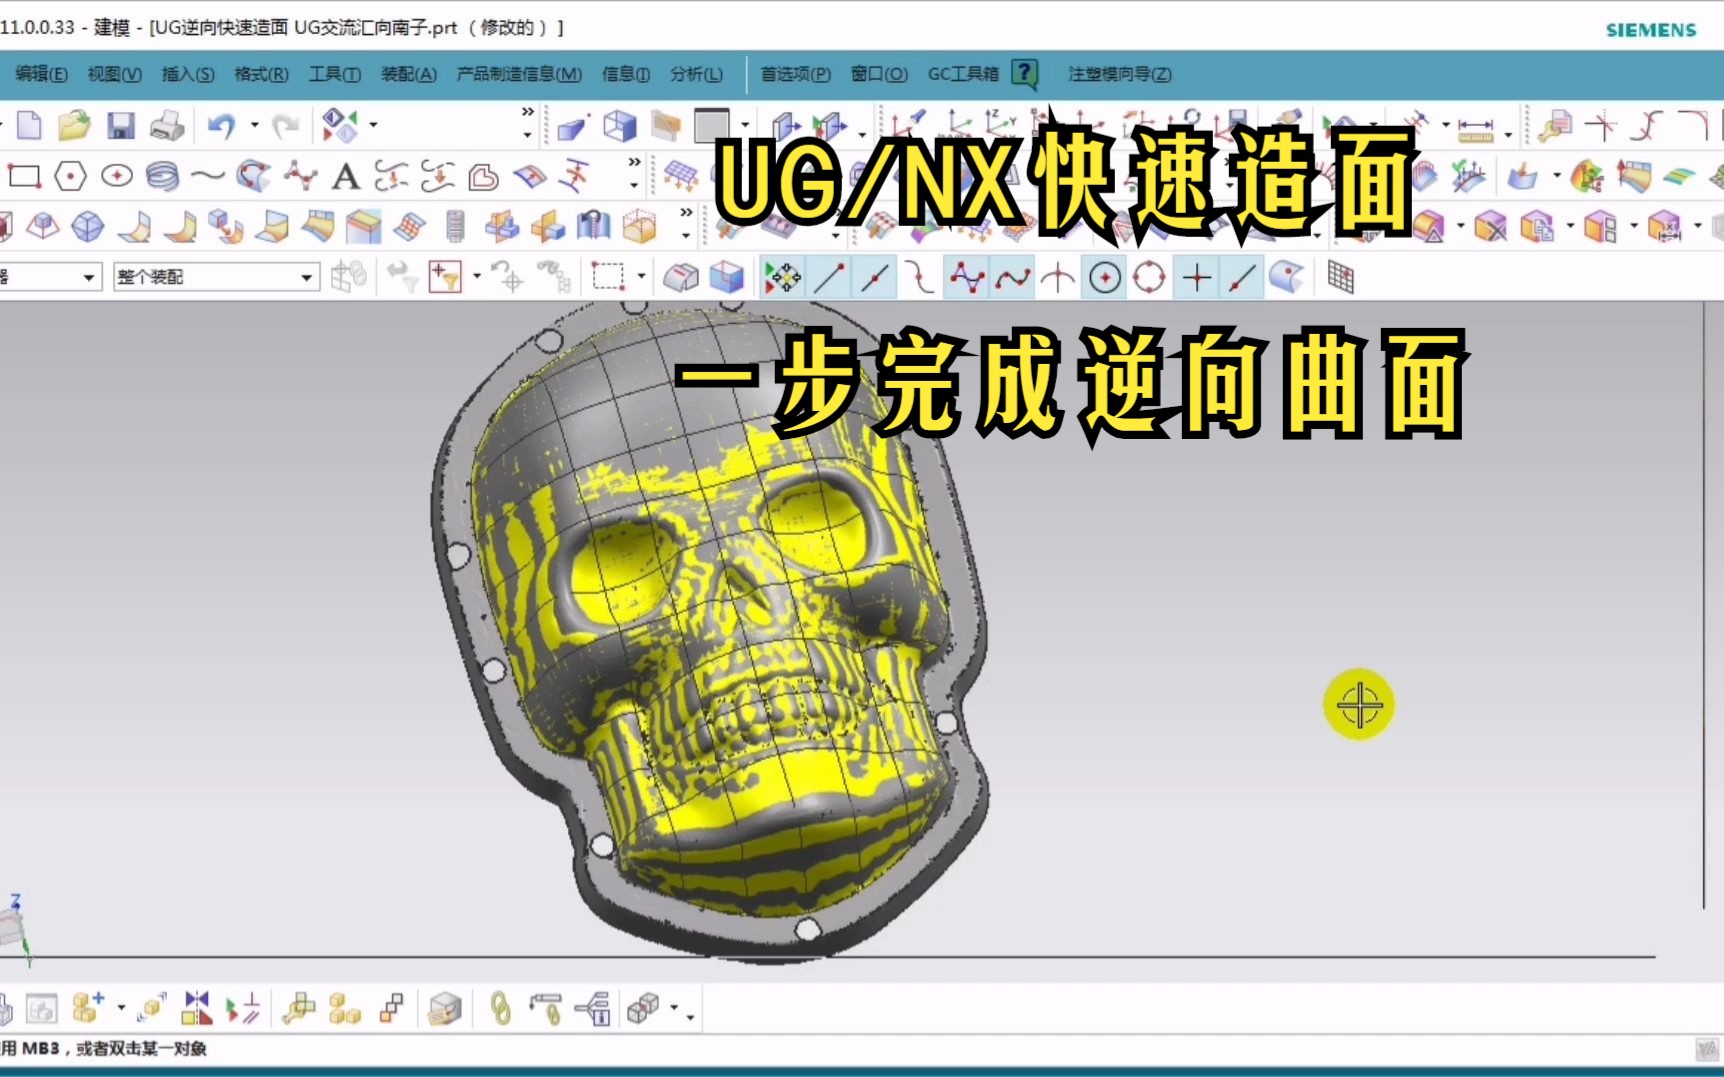This screenshot has width=1724, height=1077.
Task: Open the 整个装配 selection scope dropdown
Action: coord(307,276)
